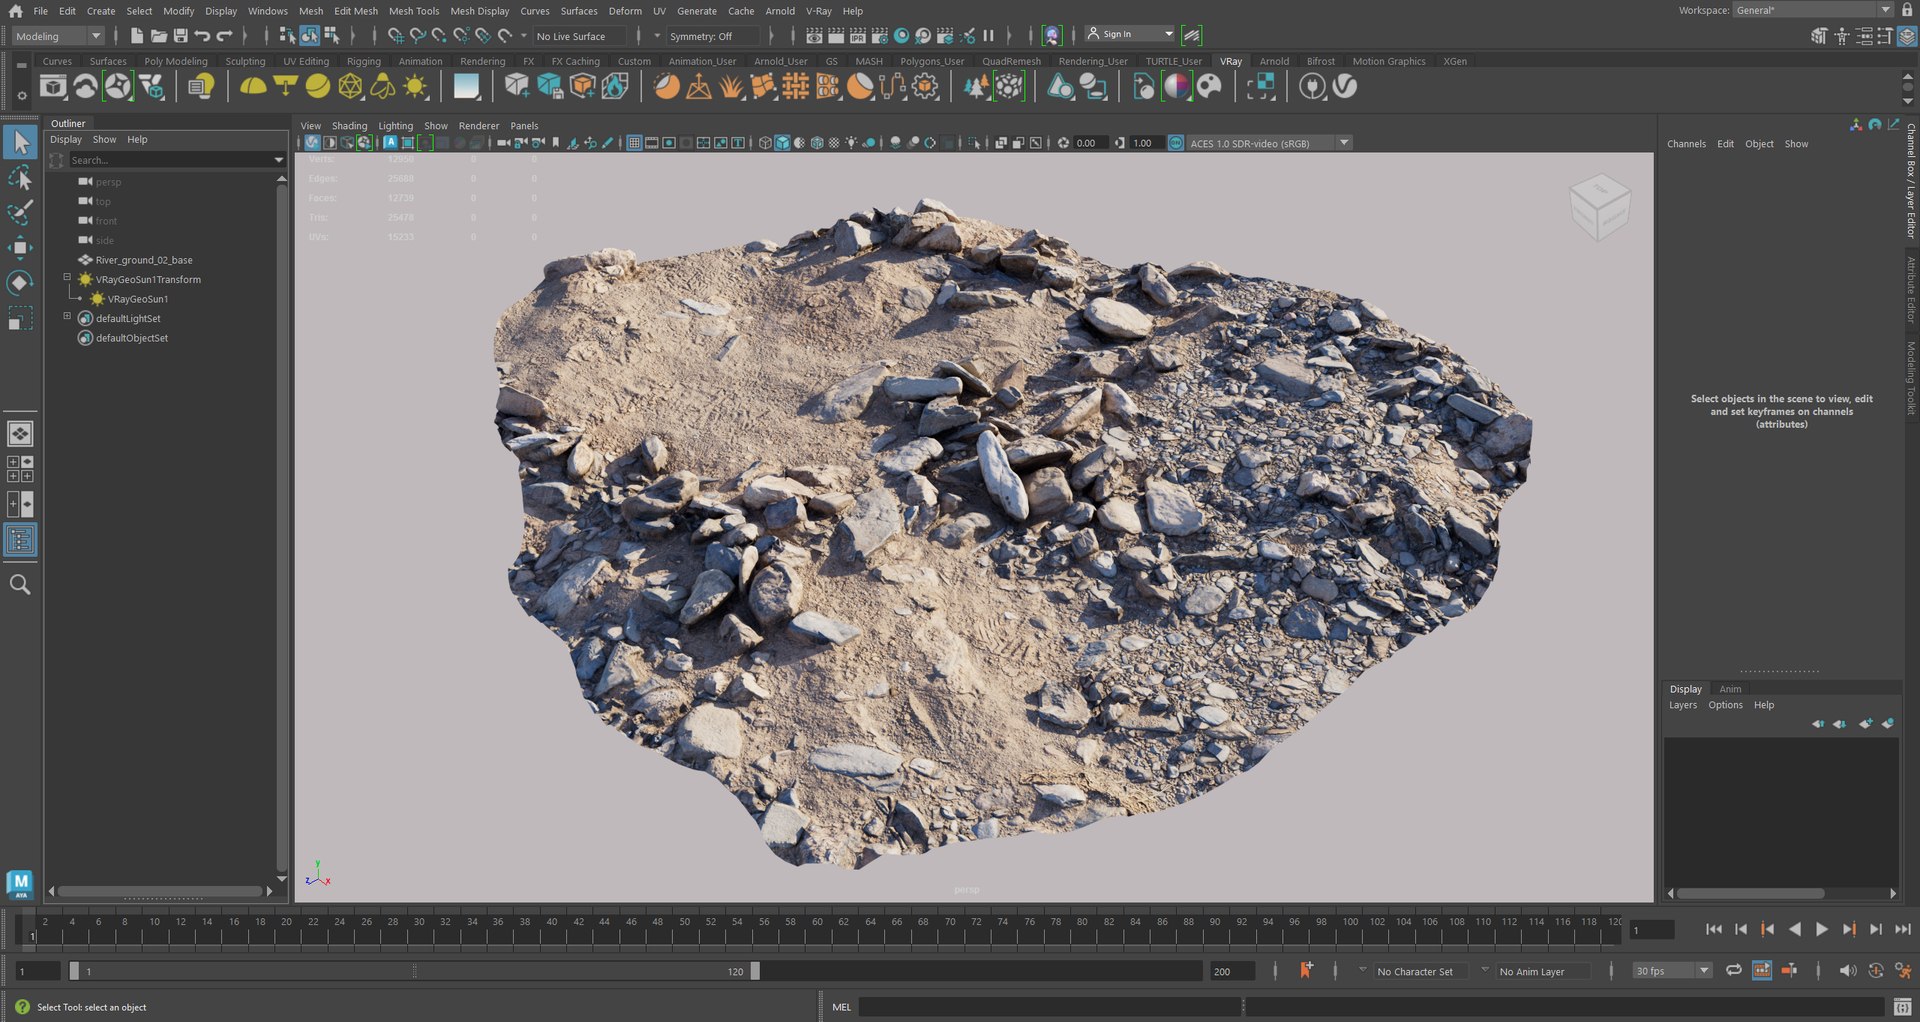Expand defaultLightSet node in Outliner
Screen dimensions: 1920x1022
pos(68,316)
